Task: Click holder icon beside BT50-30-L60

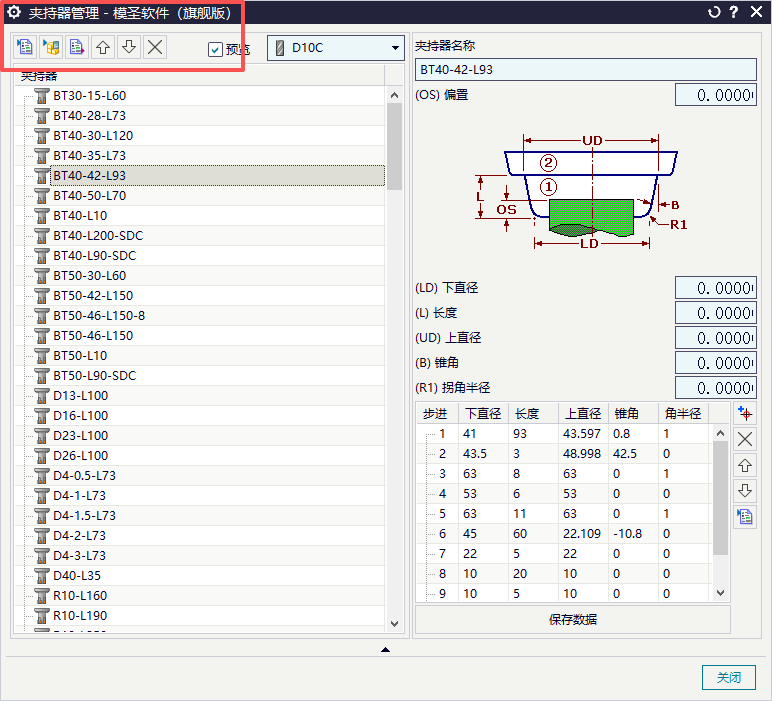Action: 42,276
